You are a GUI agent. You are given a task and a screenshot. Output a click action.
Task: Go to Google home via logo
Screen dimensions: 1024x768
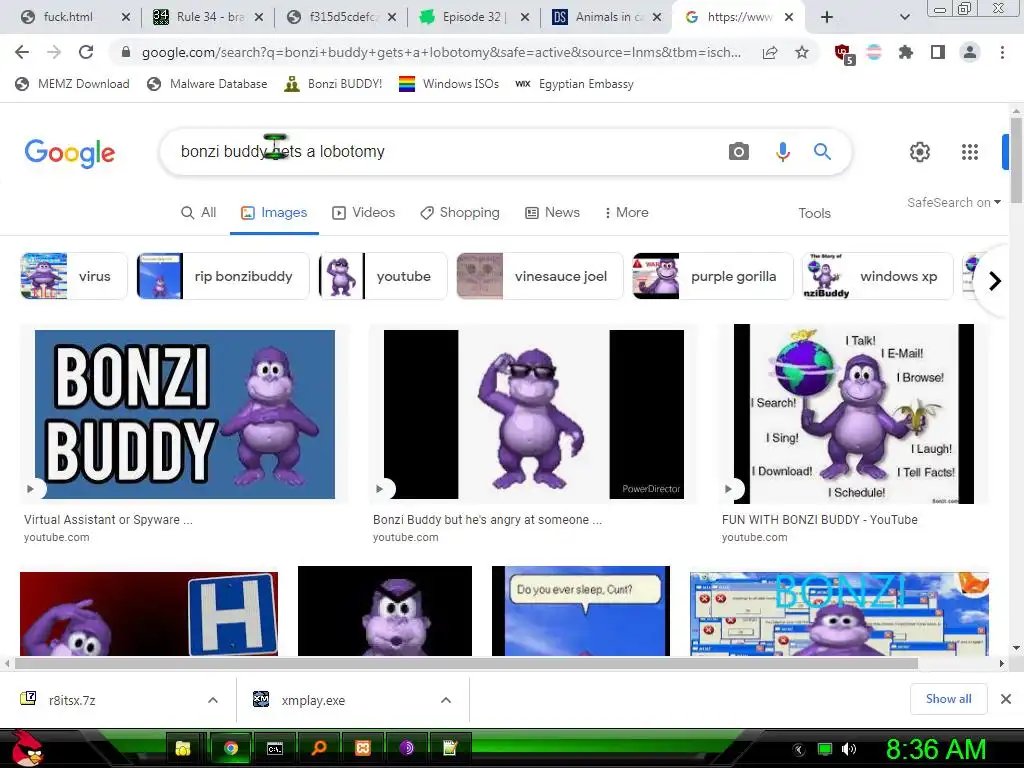pyautogui.click(x=70, y=153)
